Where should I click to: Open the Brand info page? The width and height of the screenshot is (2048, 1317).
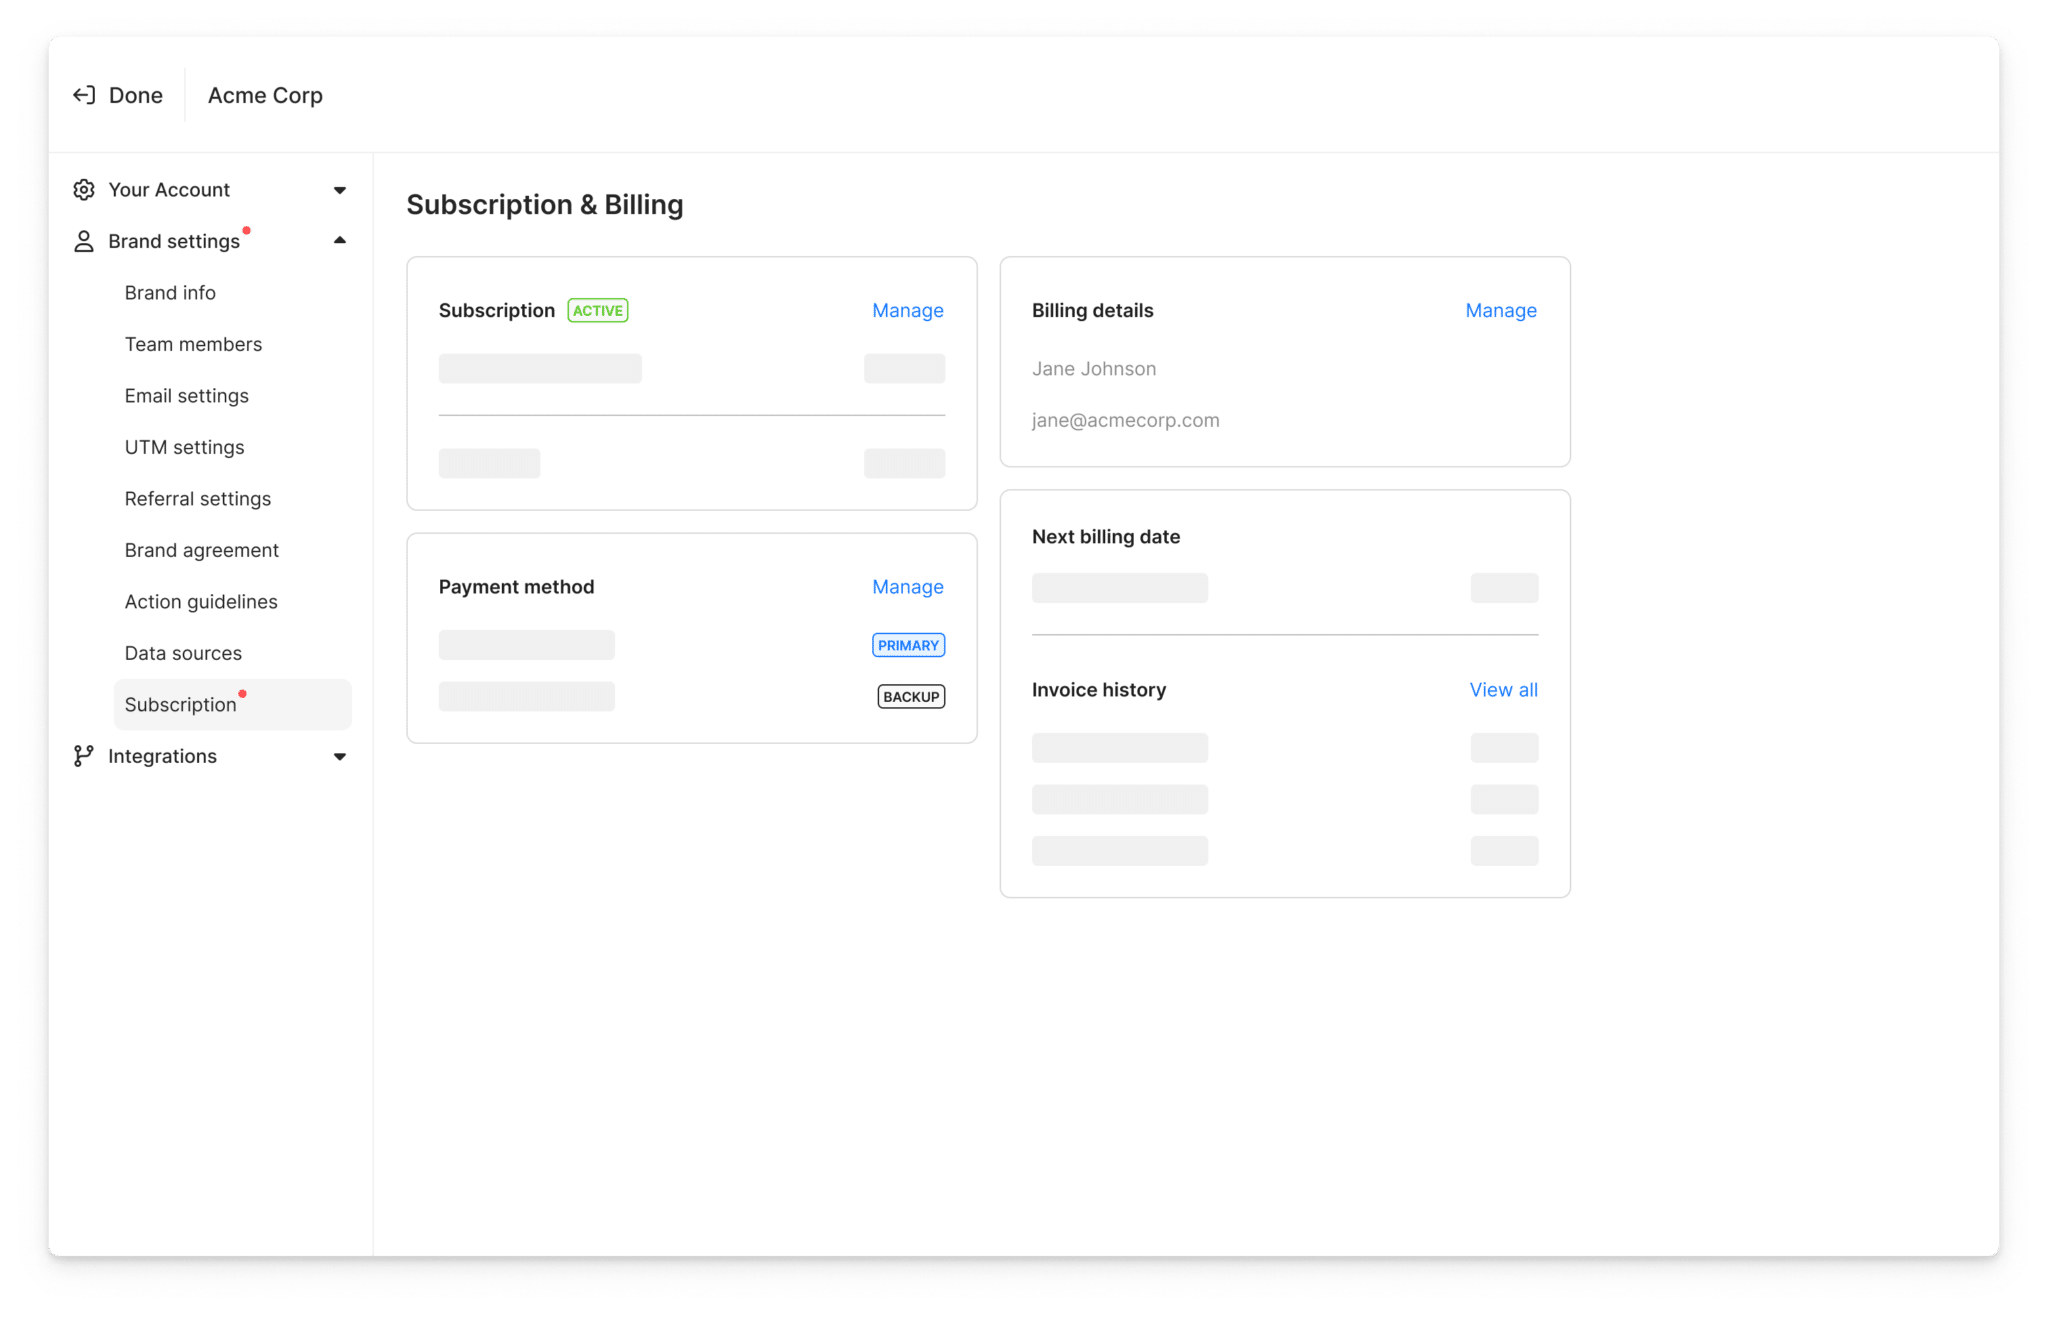[170, 293]
